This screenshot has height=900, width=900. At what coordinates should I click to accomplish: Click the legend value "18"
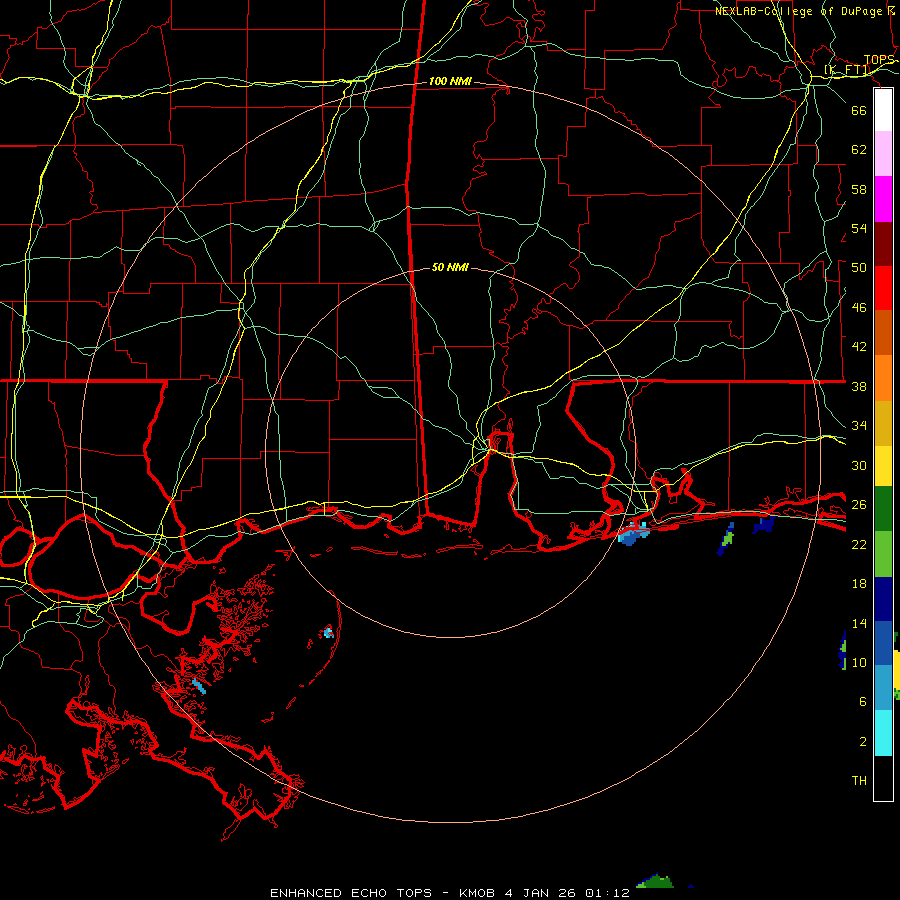coord(859,584)
